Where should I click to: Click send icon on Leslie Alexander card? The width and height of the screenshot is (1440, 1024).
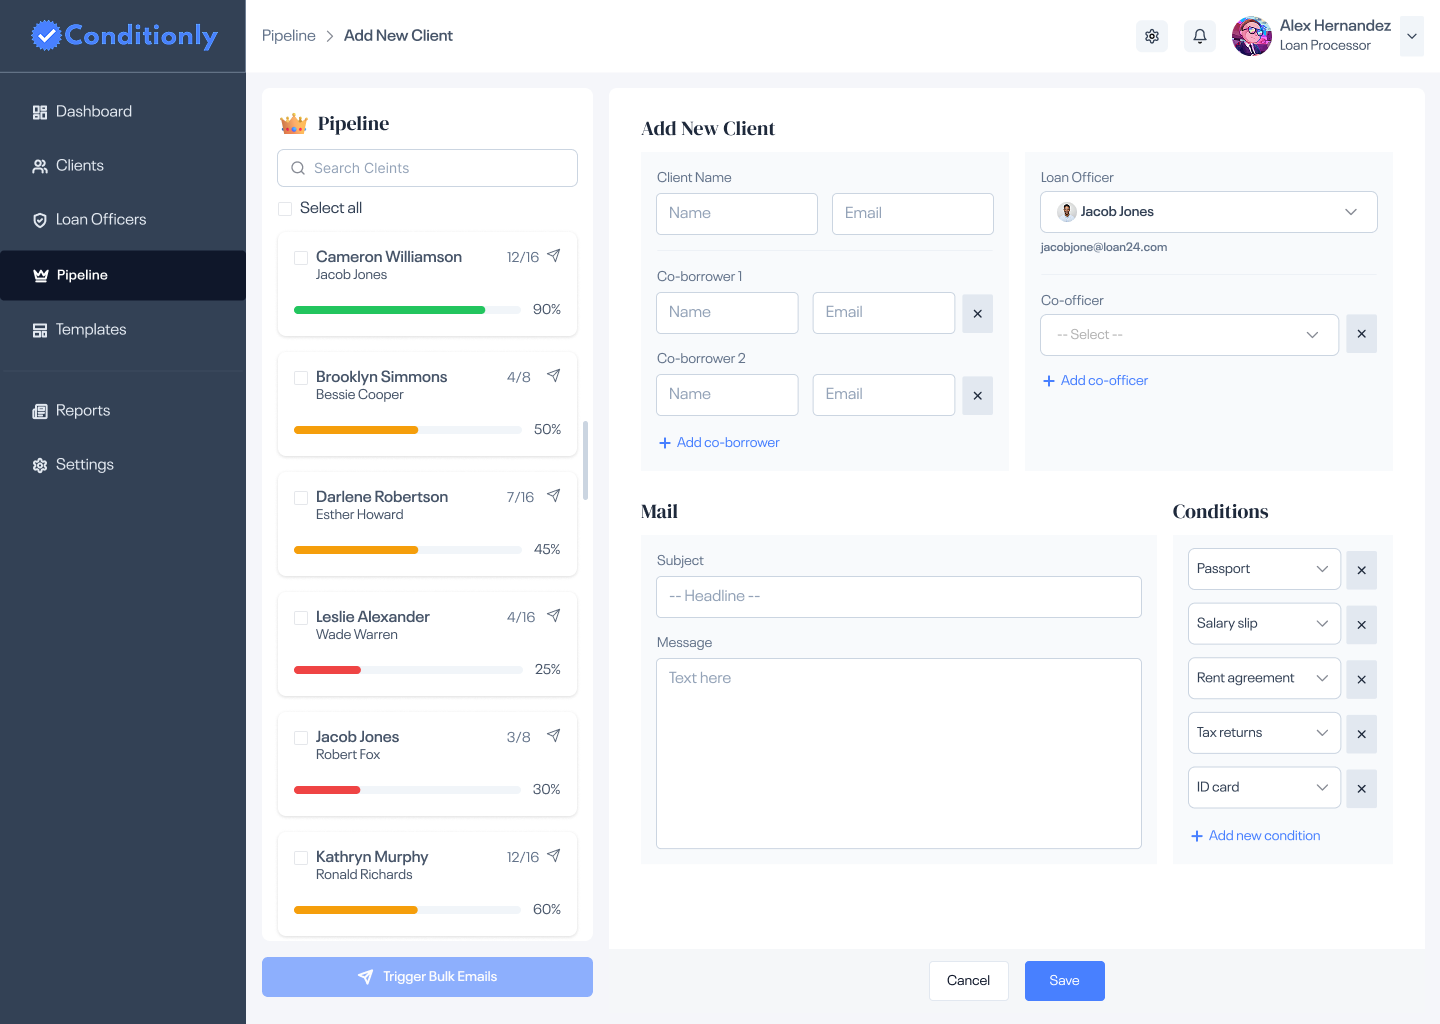(x=553, y=616)
